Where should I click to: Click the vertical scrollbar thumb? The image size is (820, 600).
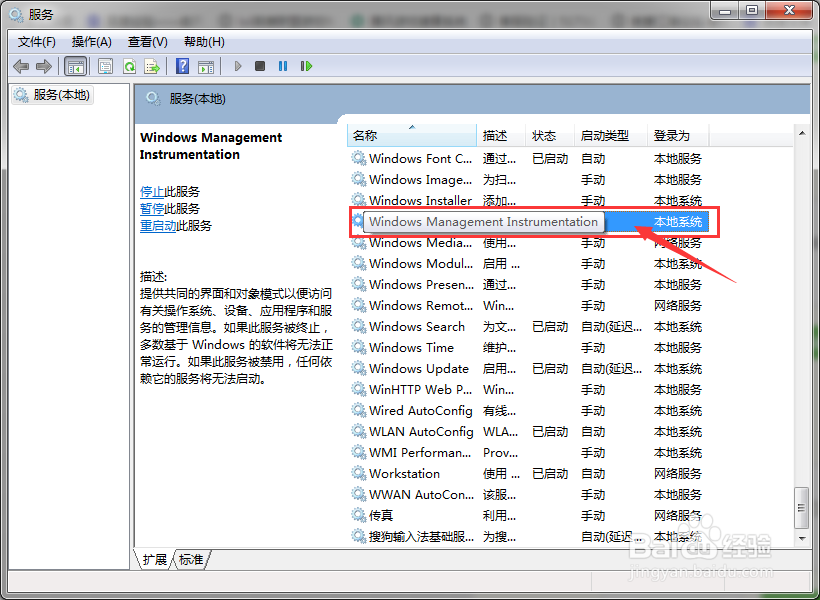[x=802, y=508]
